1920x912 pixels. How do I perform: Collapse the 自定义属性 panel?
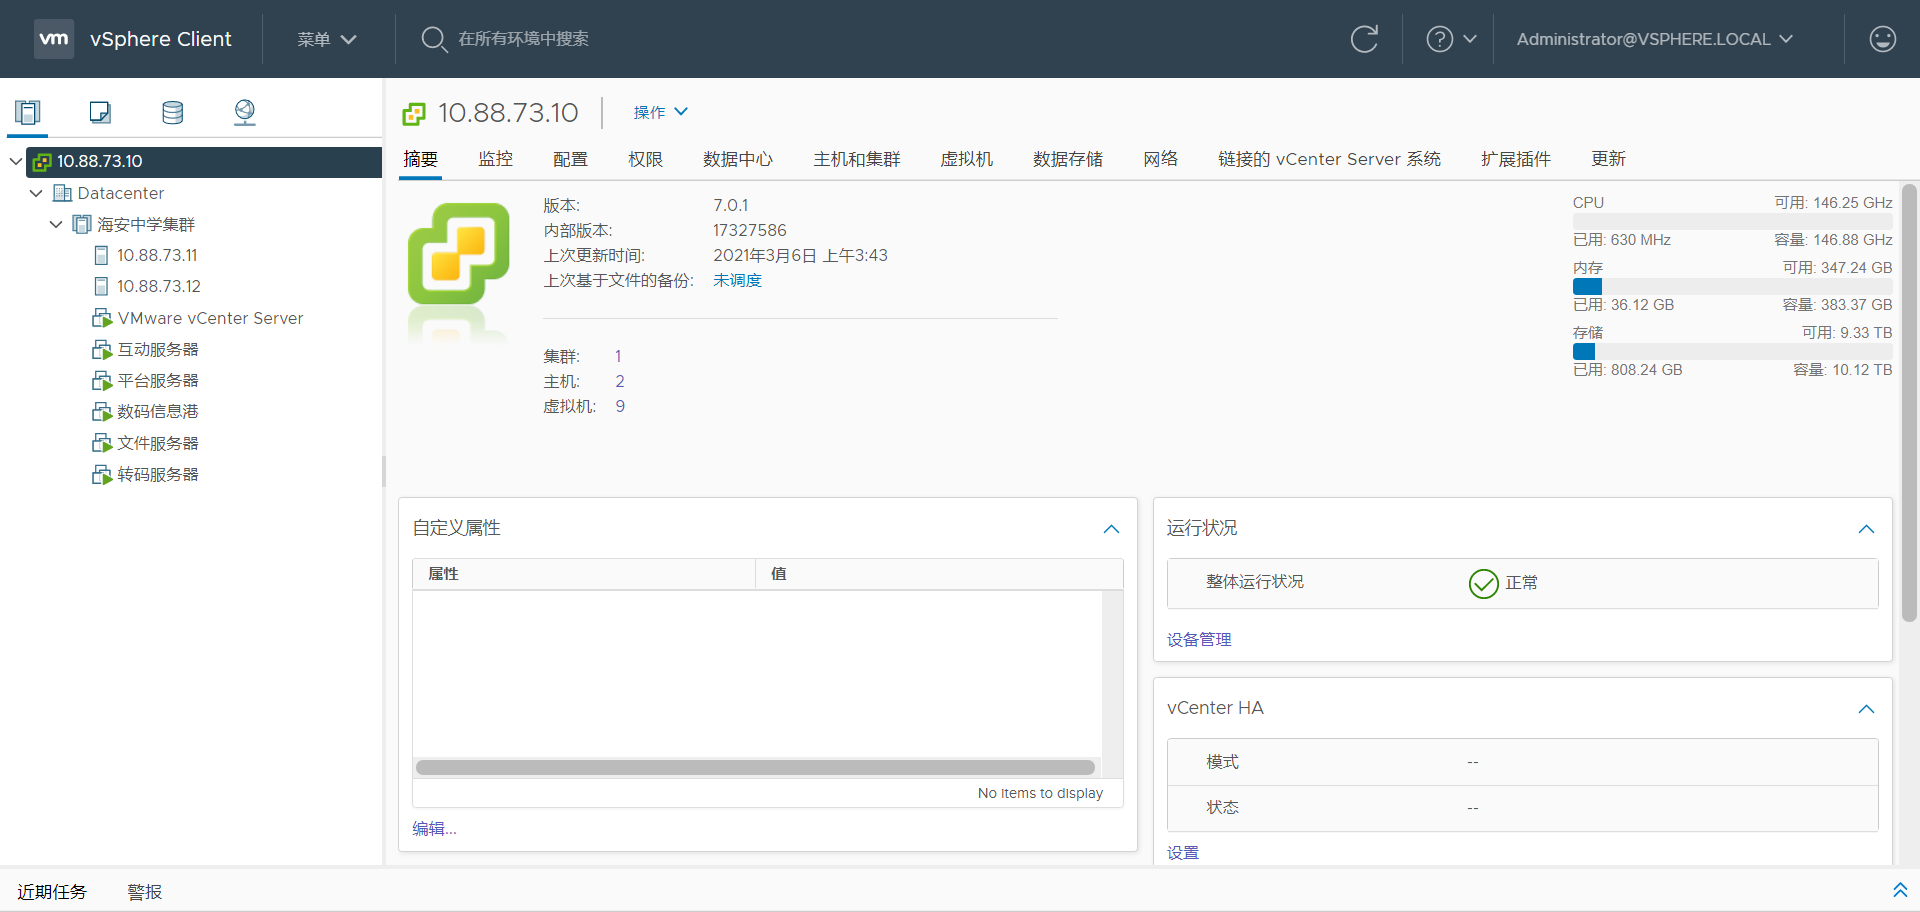1111,529
